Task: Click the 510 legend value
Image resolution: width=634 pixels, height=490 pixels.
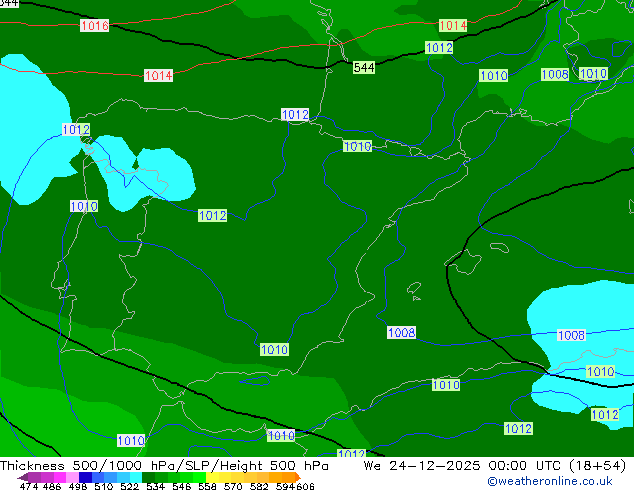Action: (x=104, y=486)
